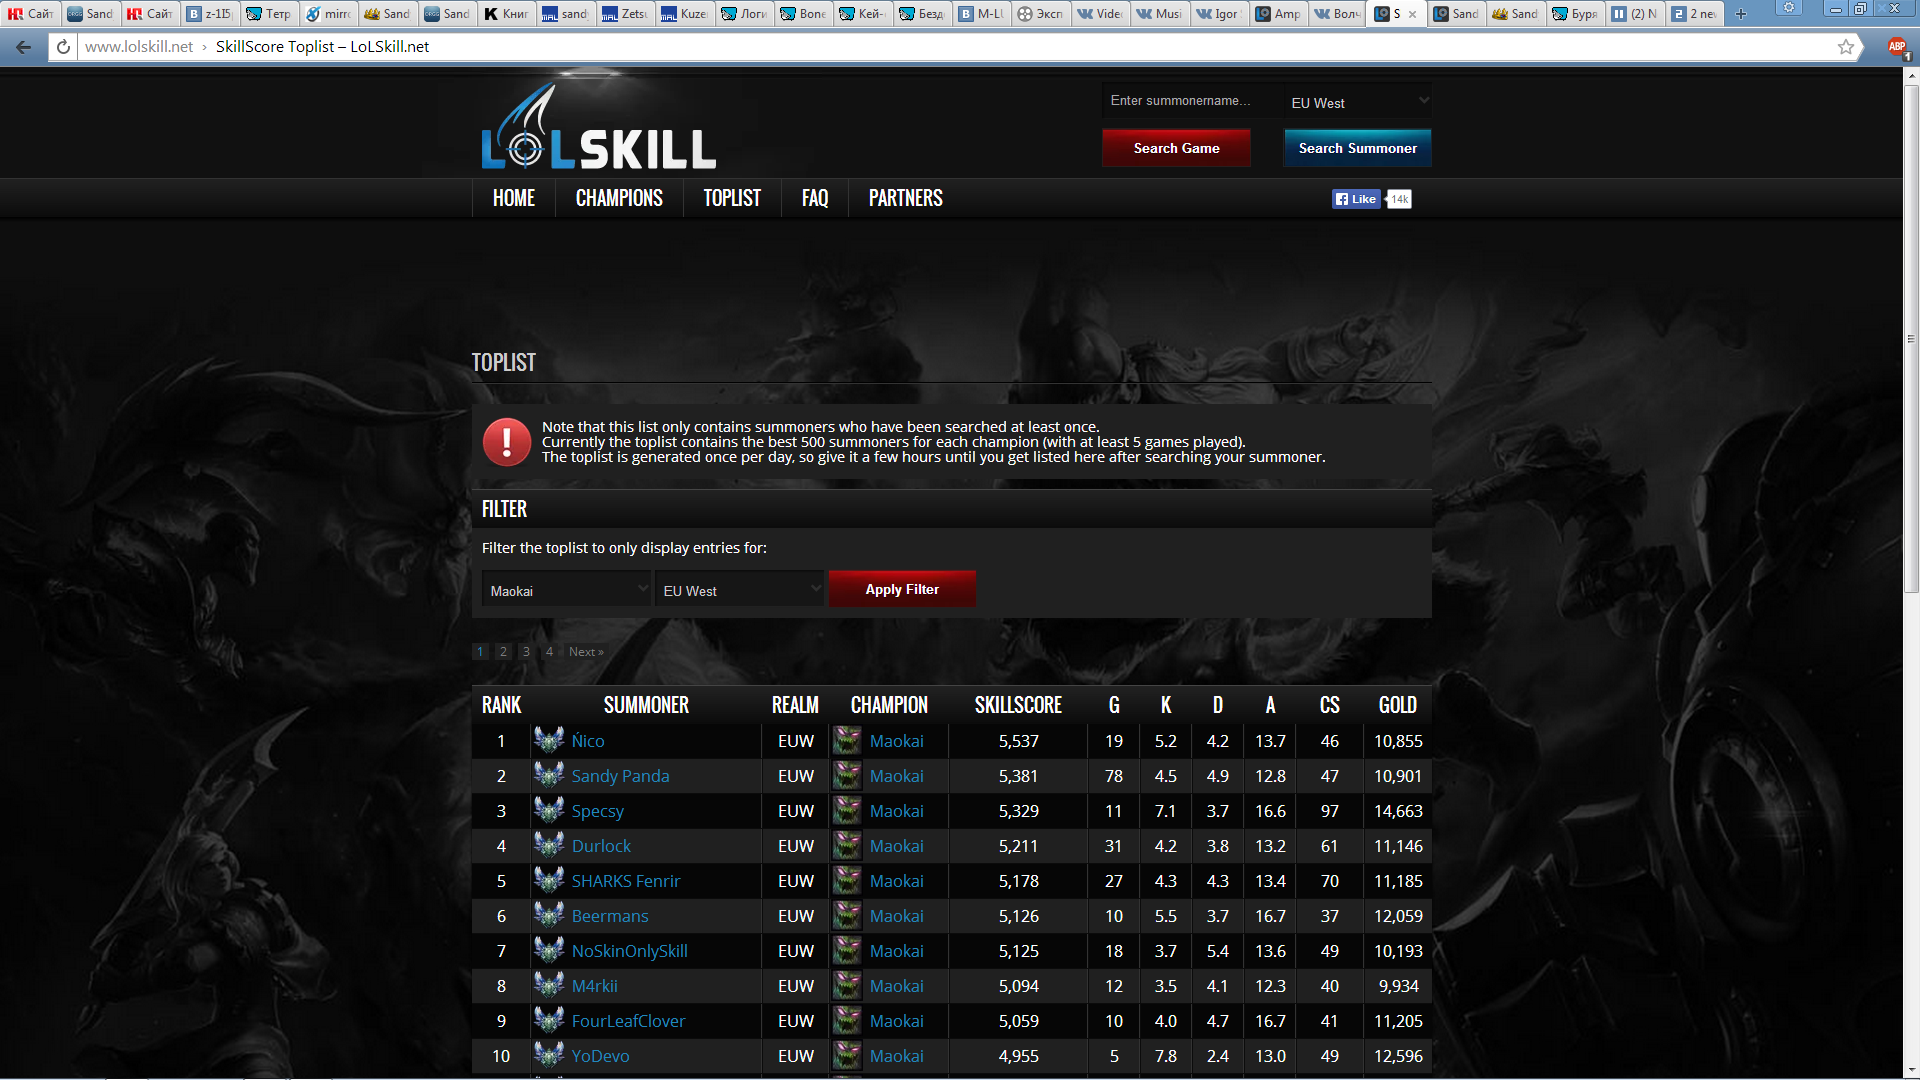Click gold value 14,663

[x=1397, y=811]
